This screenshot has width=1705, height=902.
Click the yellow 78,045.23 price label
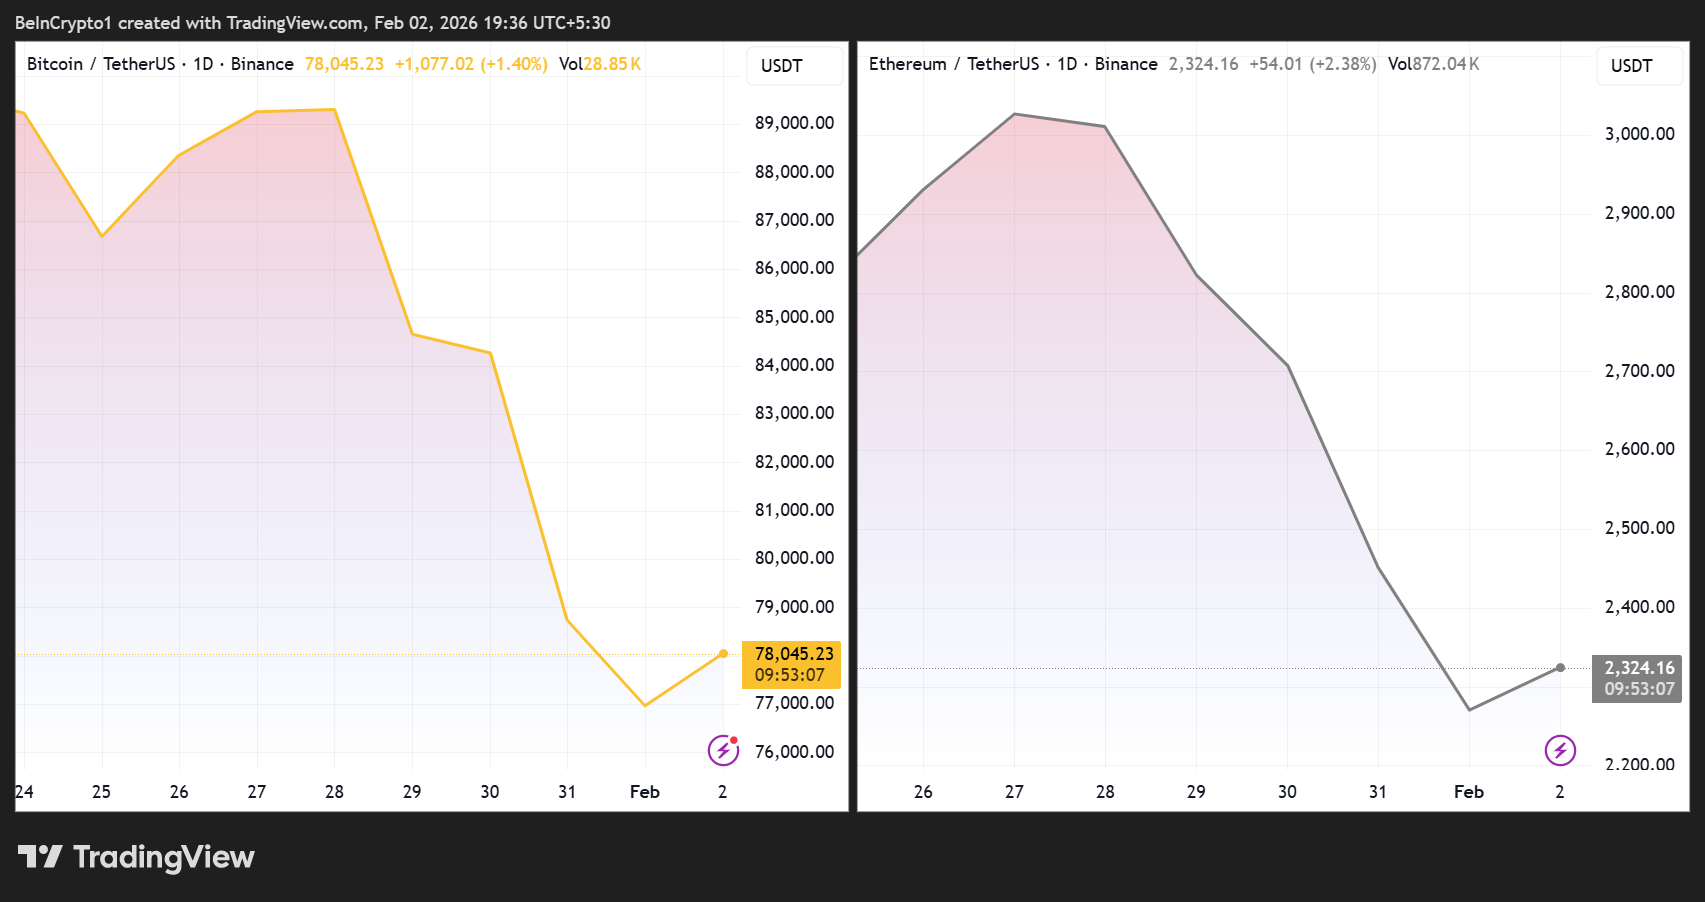point(791,664)
